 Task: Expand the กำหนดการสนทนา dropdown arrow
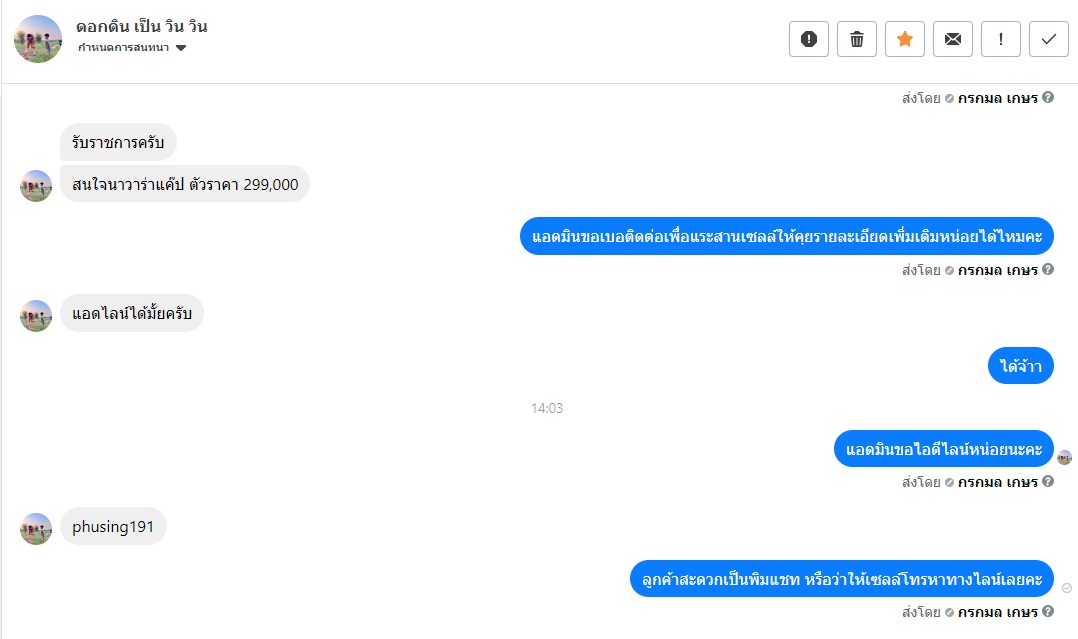pos(181,47)
